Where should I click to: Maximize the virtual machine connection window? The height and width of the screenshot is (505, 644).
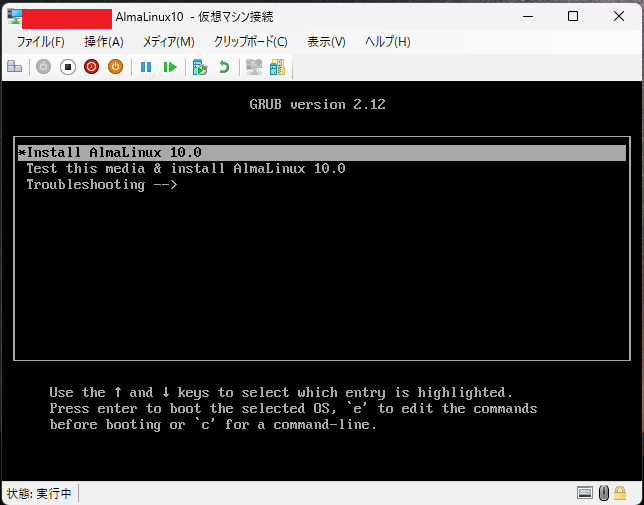[x=573, y=16]
